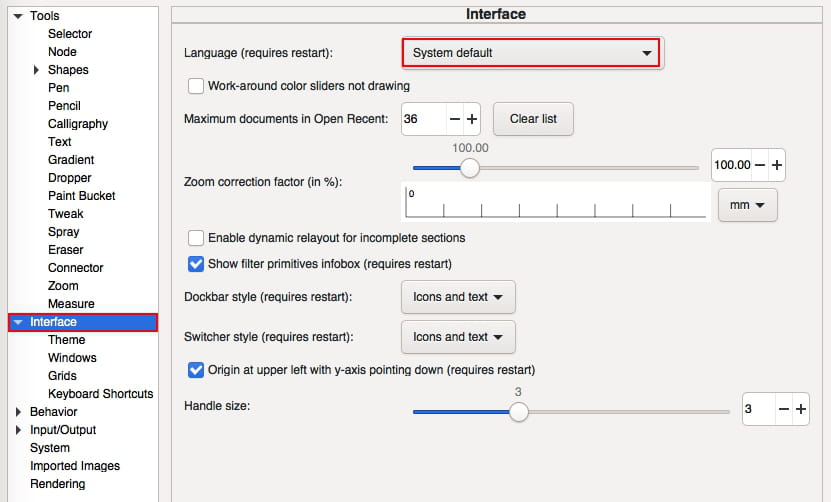
Task: Uncheck Show filter primitives infobox
Action: tap(196, 264)
